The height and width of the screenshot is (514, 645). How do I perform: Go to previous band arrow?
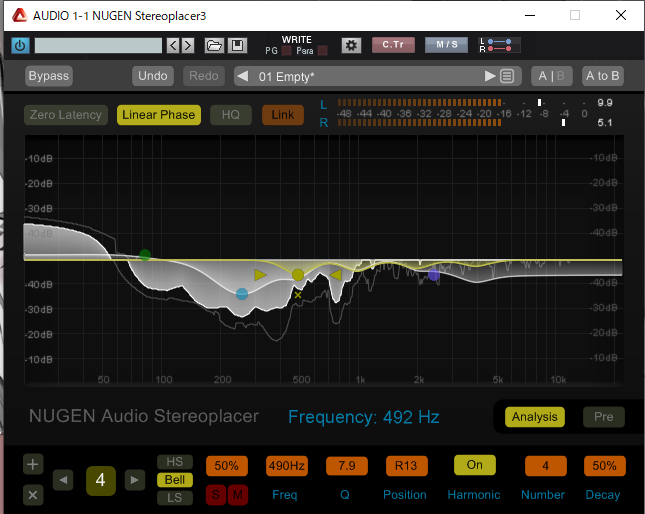pyautogui.click(x=63, y=480)
